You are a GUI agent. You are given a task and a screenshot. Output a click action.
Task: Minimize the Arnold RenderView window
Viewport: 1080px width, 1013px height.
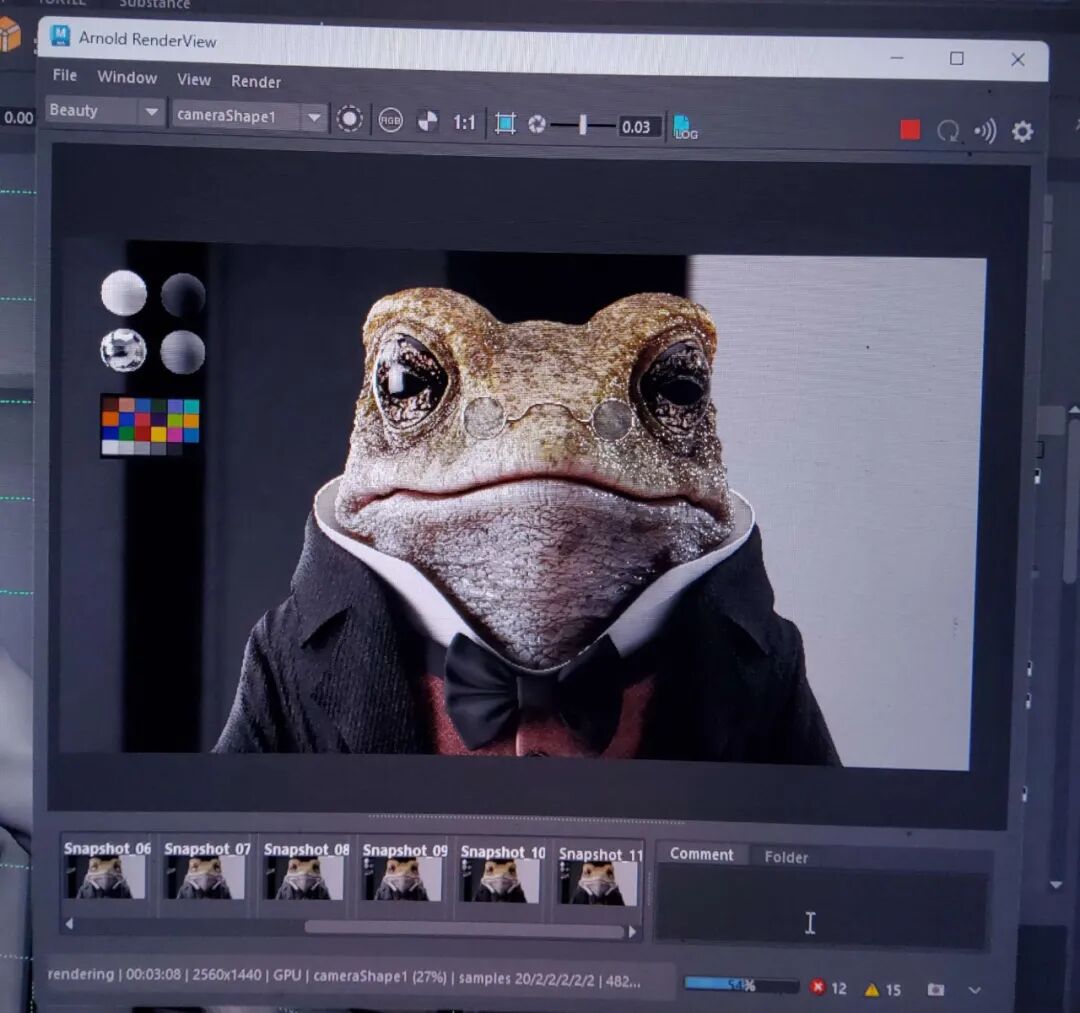pos(897,58)
